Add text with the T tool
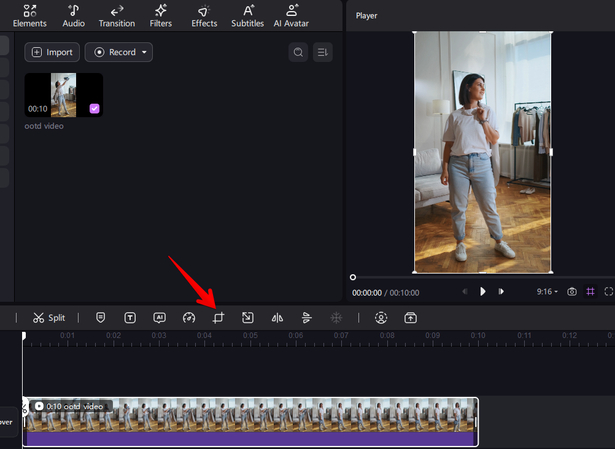This screenshot has width=615, height=449. point(130,317)
